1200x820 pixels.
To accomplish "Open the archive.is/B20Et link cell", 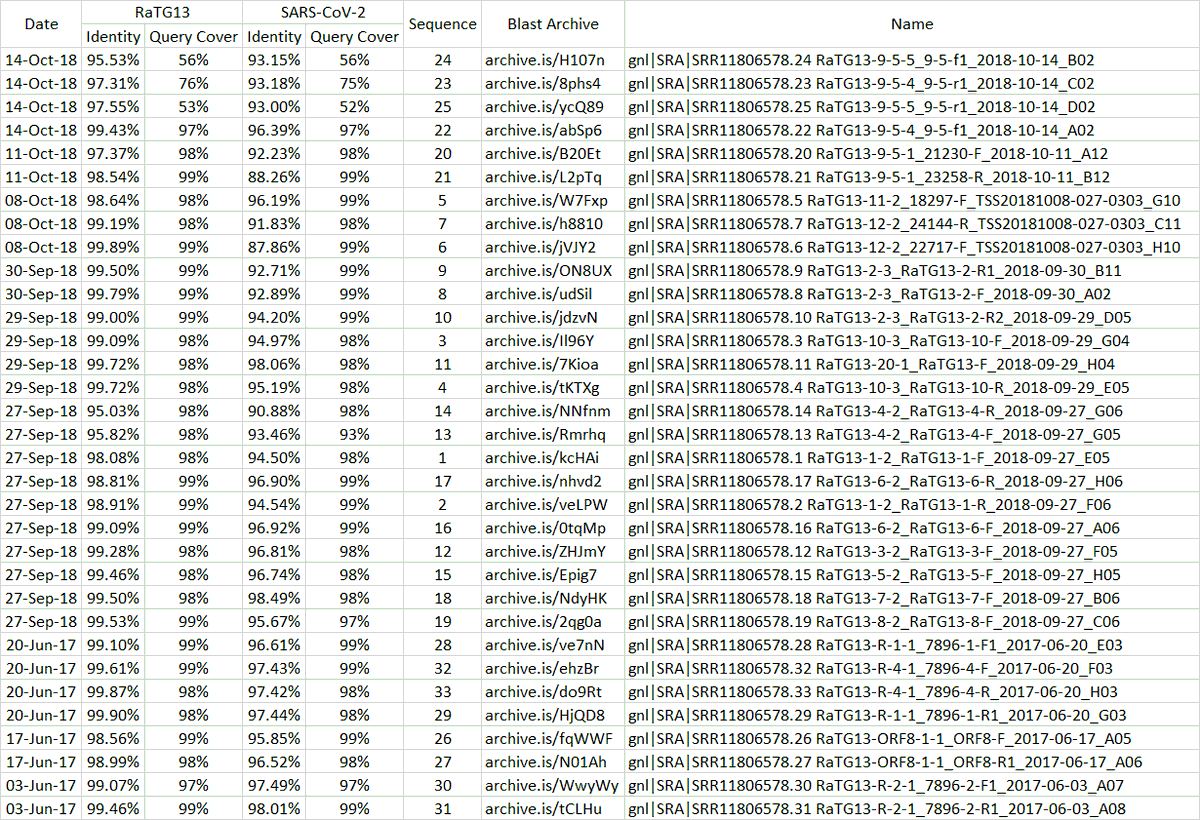I will tap(553, 153).
